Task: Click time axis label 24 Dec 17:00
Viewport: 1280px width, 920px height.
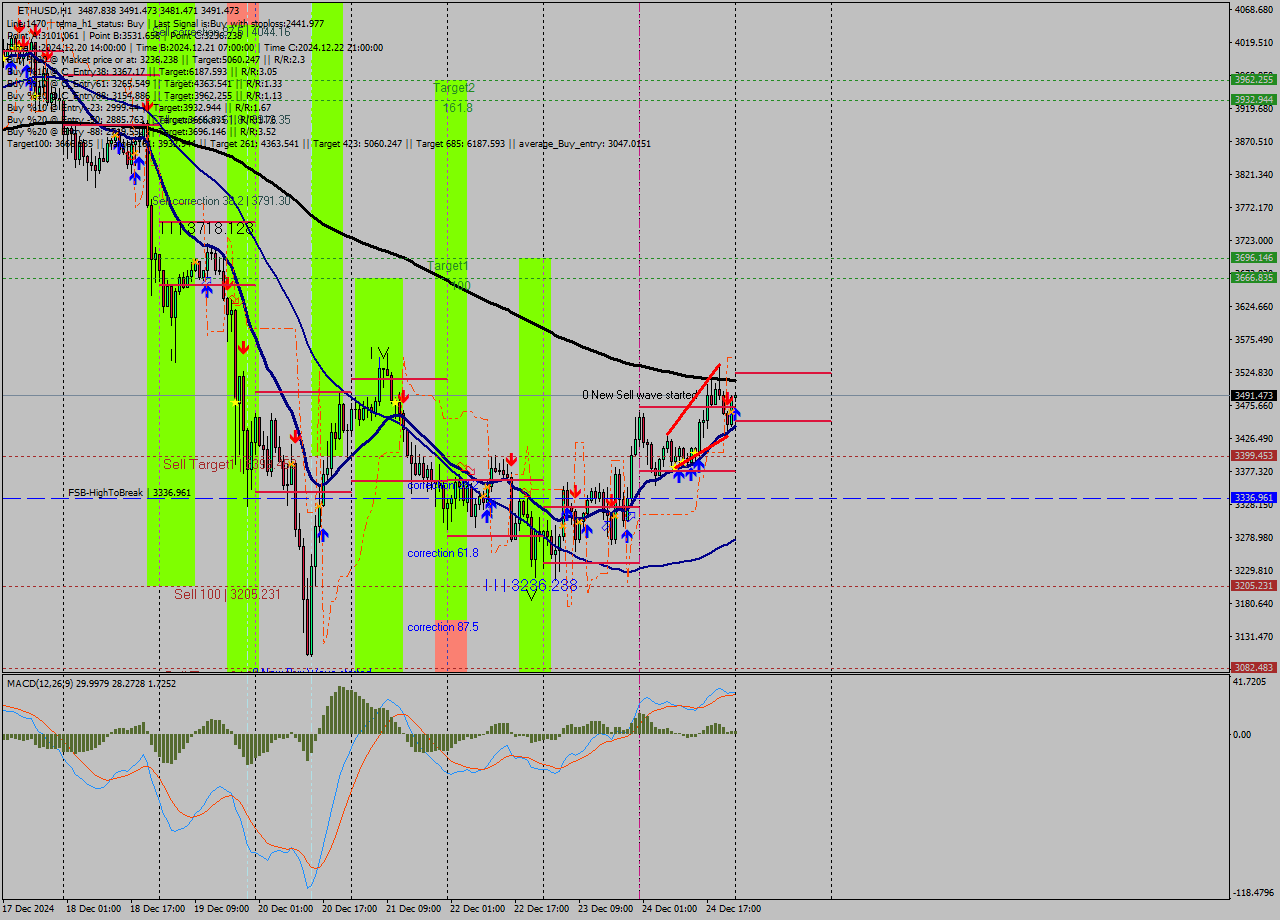Action: tap(733, 909)
